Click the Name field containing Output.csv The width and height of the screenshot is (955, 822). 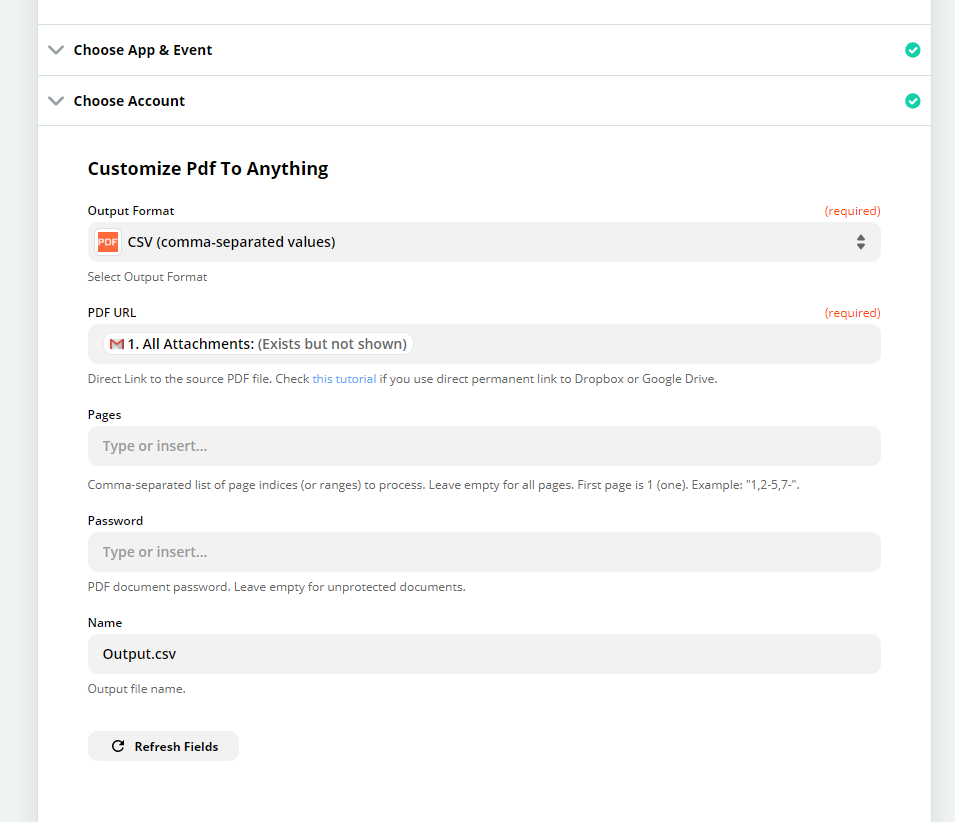[x=484, y=654]
